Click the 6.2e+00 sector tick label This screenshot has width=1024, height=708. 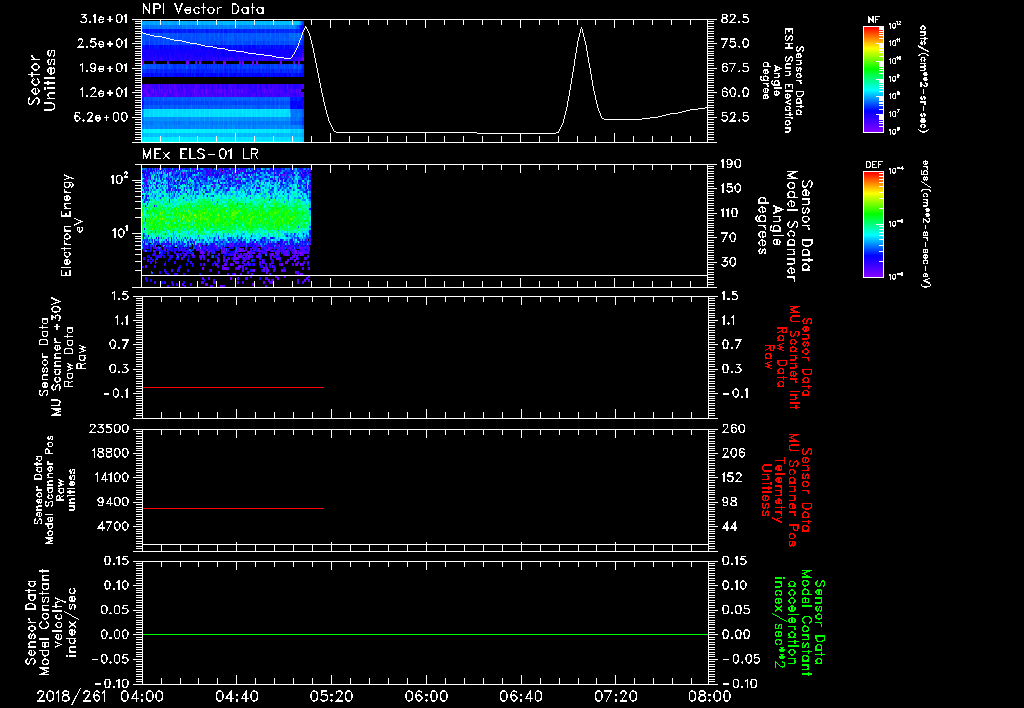103,117
